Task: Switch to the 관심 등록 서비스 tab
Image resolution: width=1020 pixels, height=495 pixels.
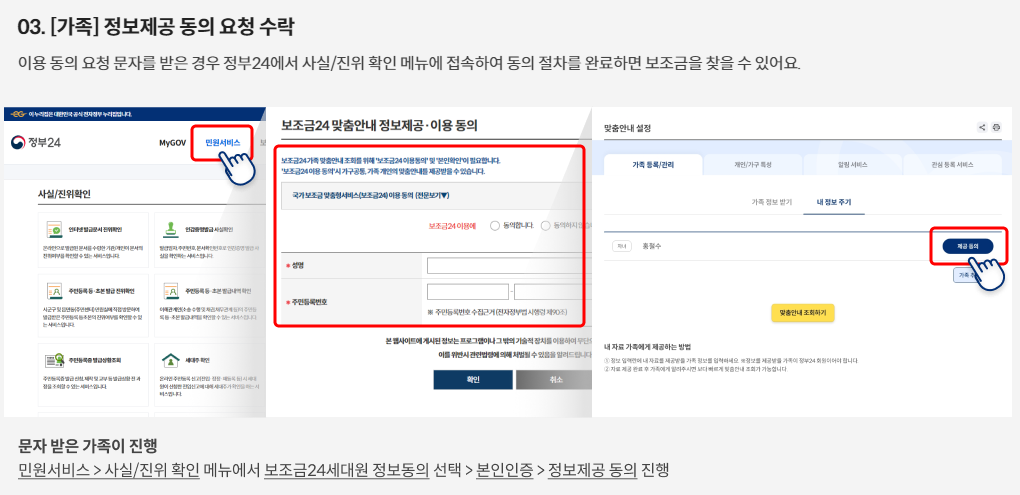Action: [x=952, y=165]
